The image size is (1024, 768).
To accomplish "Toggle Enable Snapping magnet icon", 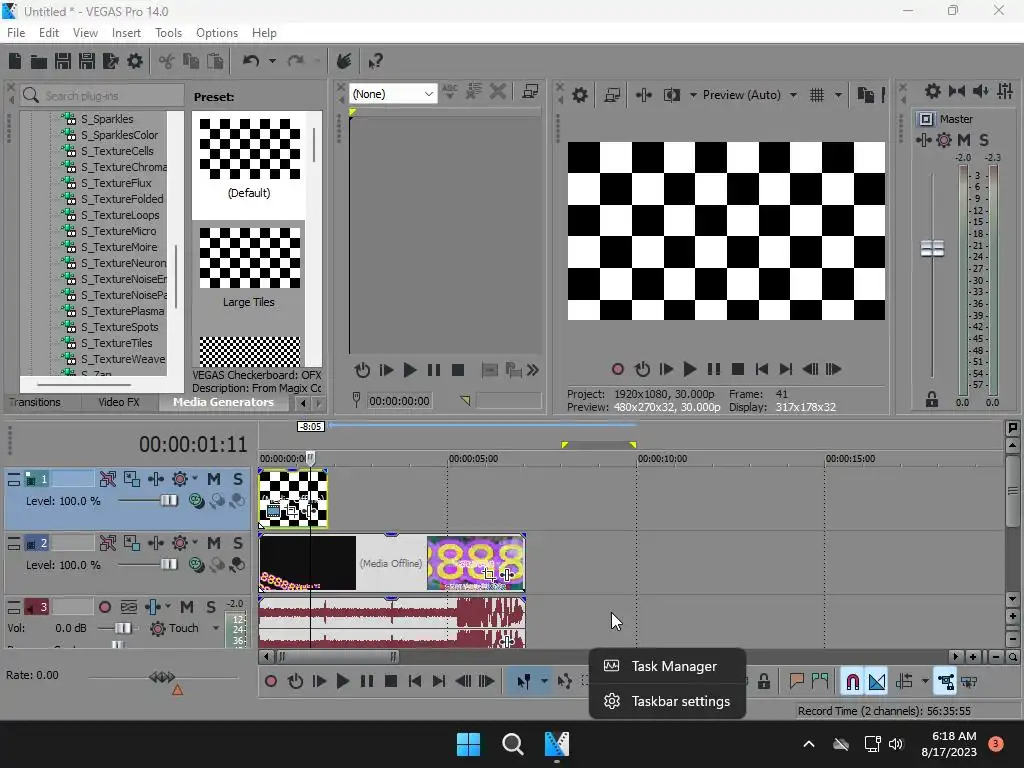I will [852, 682].
